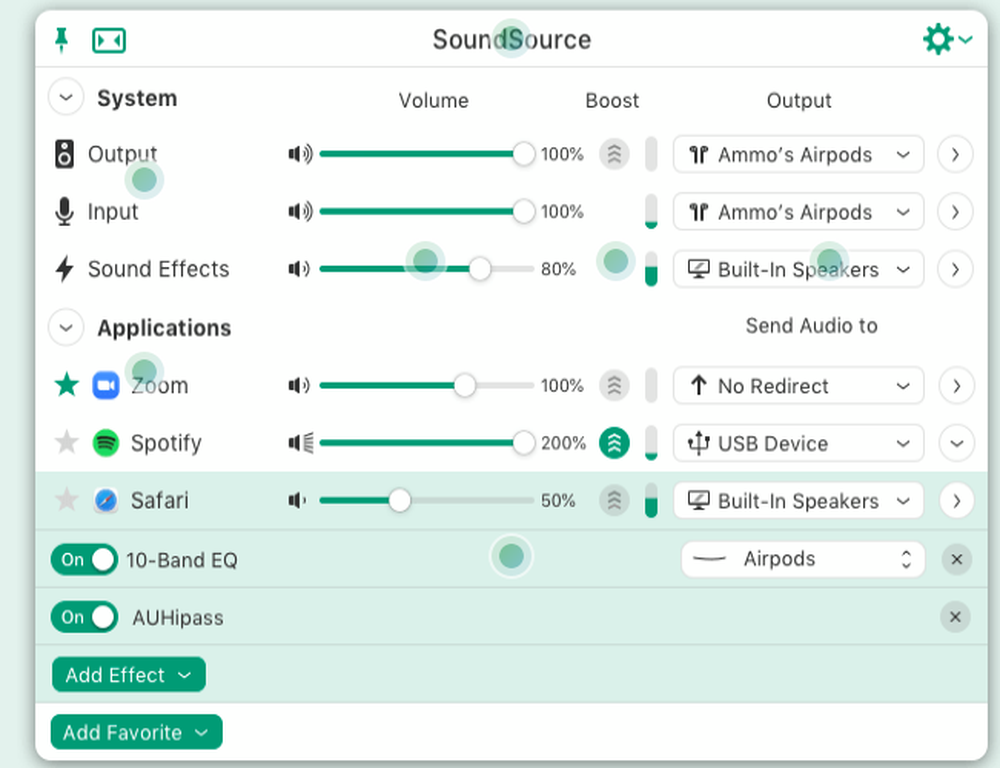Click the AUHipass effect name
Viewport: 1000px width, 768px height.
coord(178,617)
